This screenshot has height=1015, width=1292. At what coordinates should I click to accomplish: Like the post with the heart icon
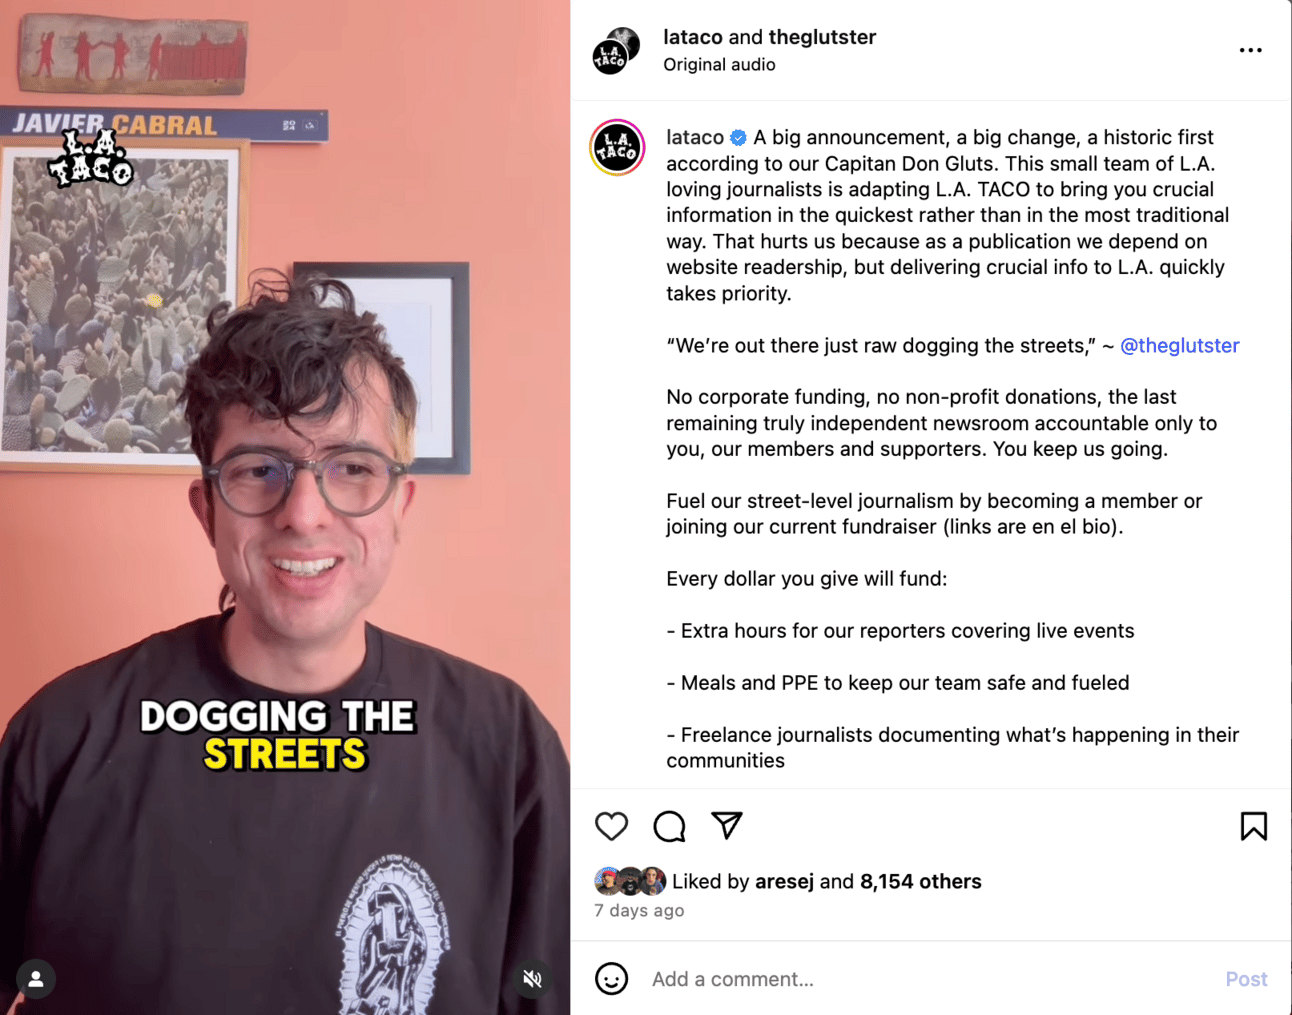(x=611, y=826)
